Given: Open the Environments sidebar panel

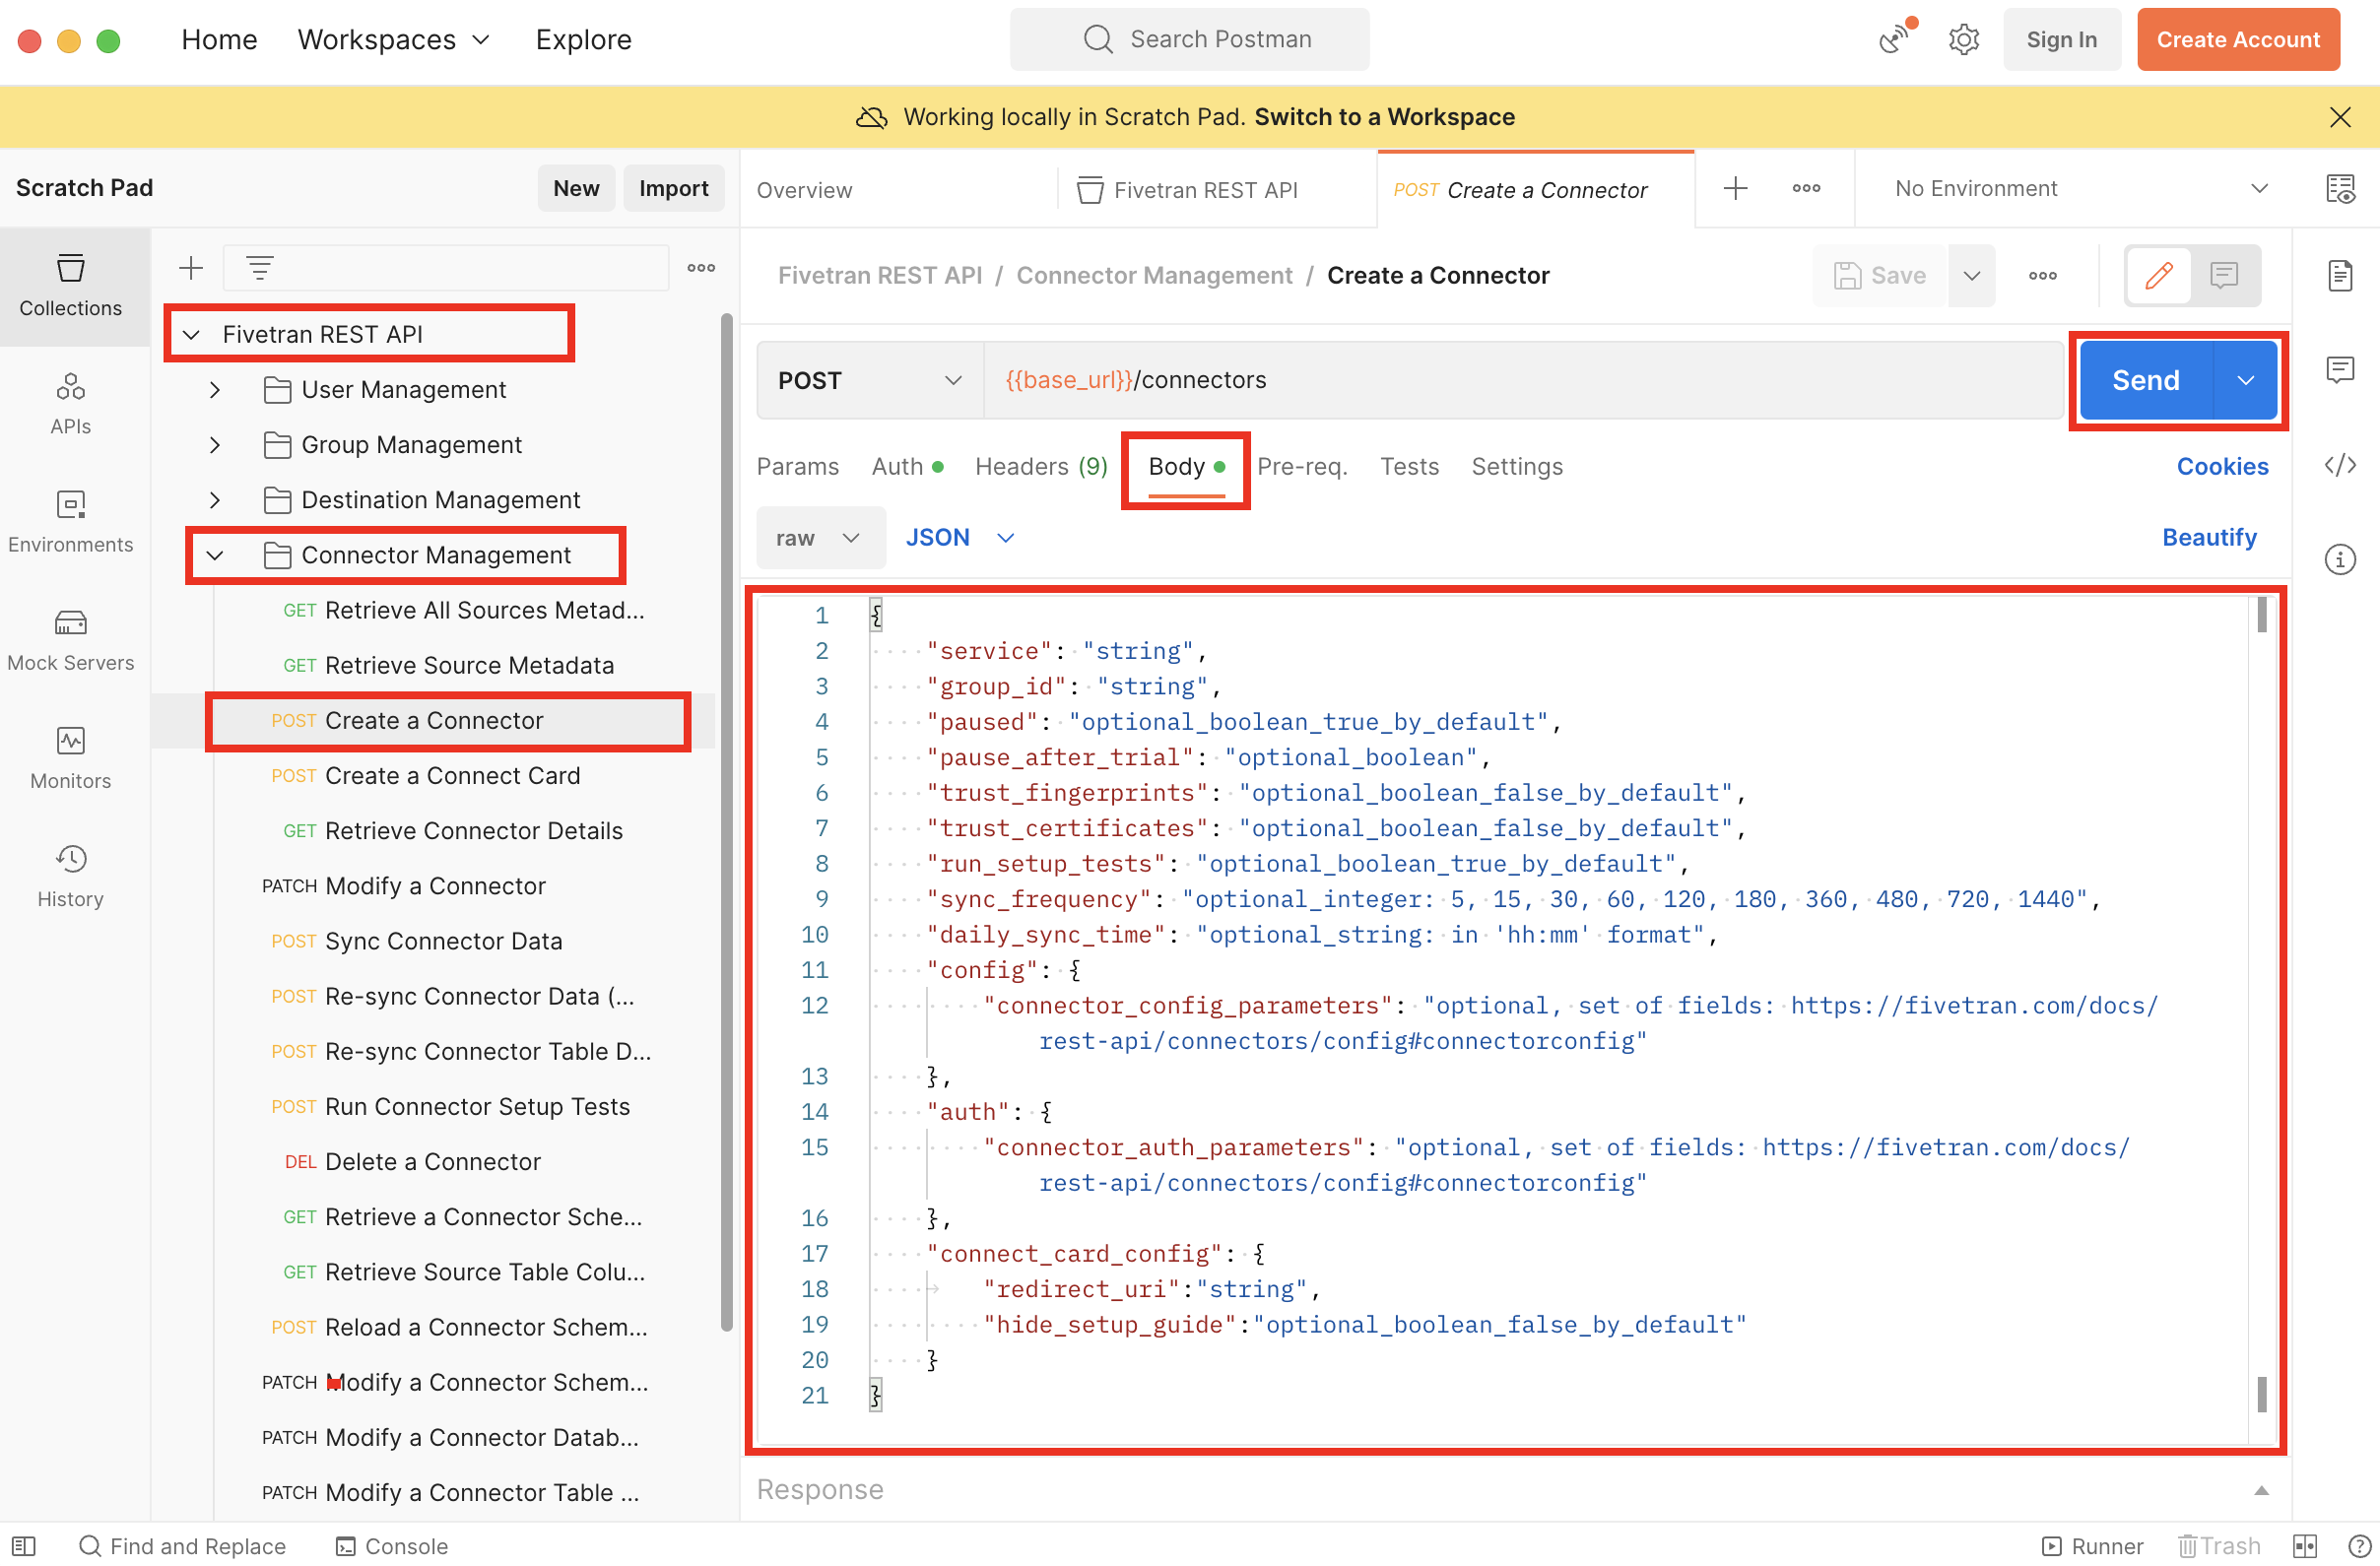Looking at the screenshot, I should (70, 522).
